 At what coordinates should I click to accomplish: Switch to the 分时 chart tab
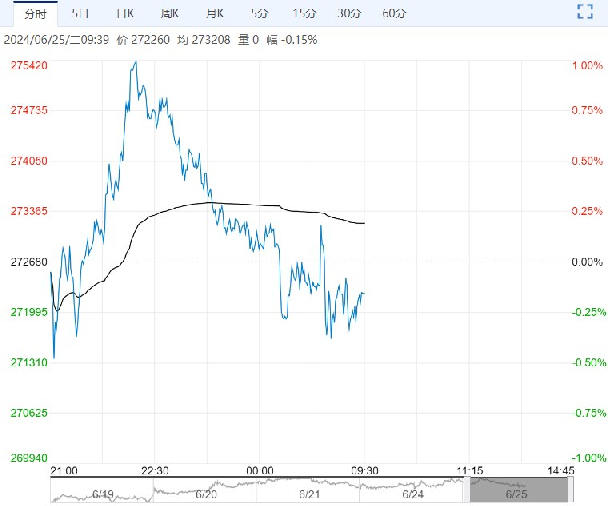click(x=35, y=13)
